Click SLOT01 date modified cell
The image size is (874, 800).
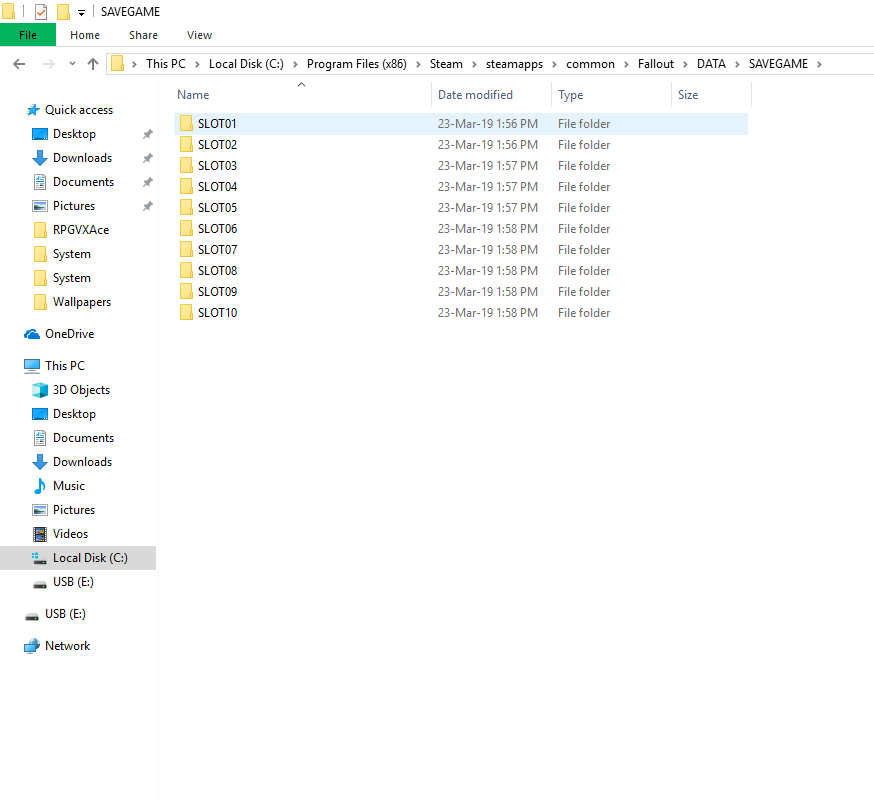pos(487,123)
